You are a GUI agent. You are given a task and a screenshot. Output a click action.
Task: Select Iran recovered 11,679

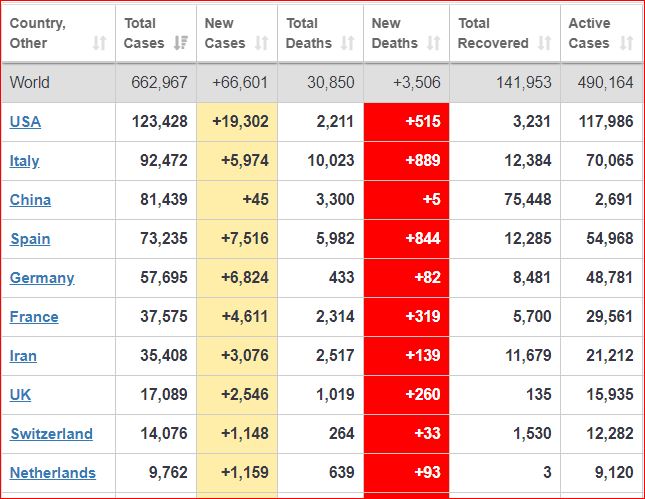pos(528,356)
